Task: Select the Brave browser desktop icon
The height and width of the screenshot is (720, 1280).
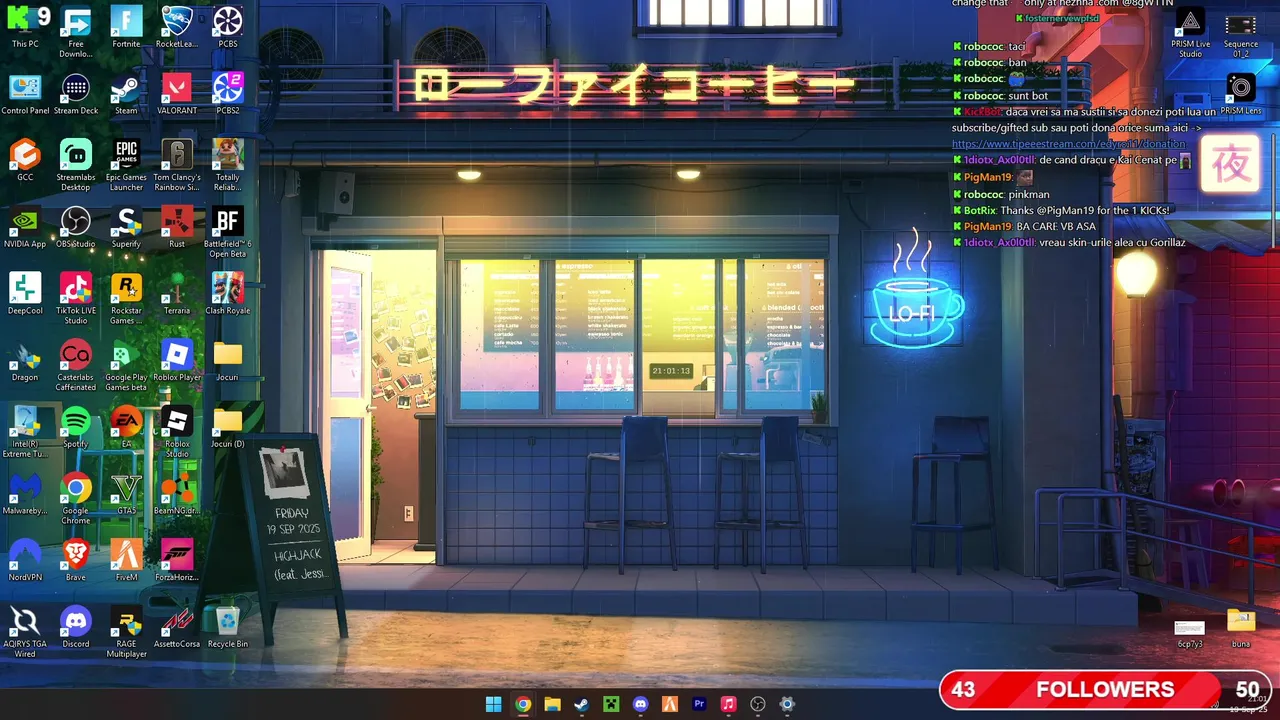Action: coord(76,562)
